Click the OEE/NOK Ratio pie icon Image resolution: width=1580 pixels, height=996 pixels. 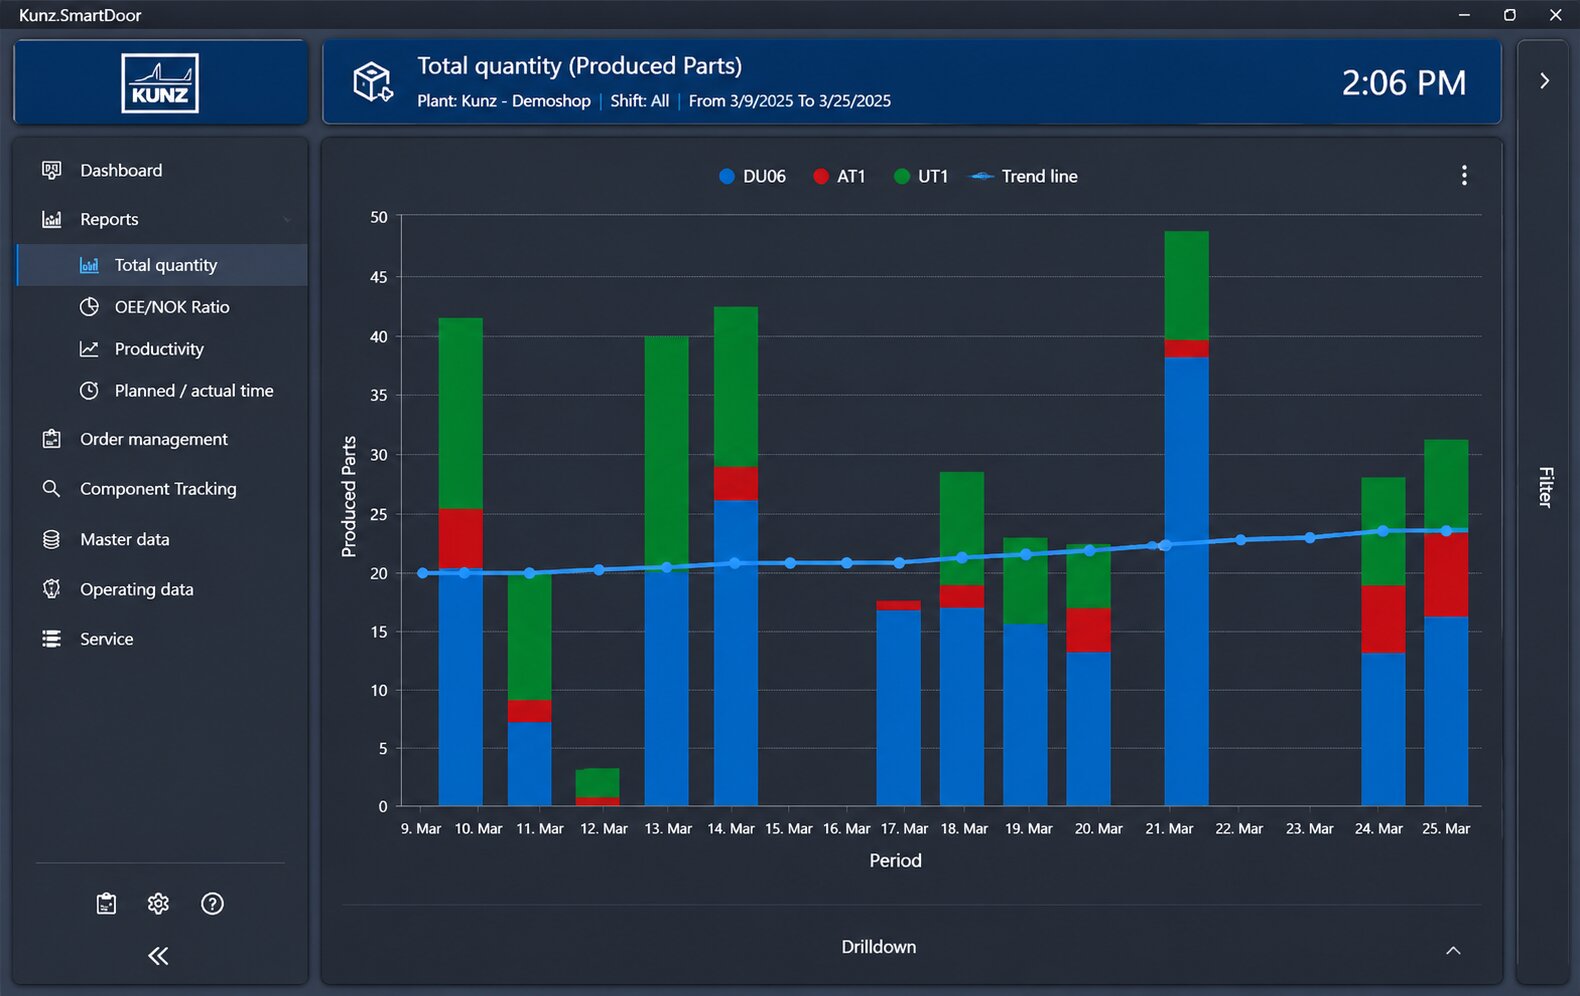89,307
